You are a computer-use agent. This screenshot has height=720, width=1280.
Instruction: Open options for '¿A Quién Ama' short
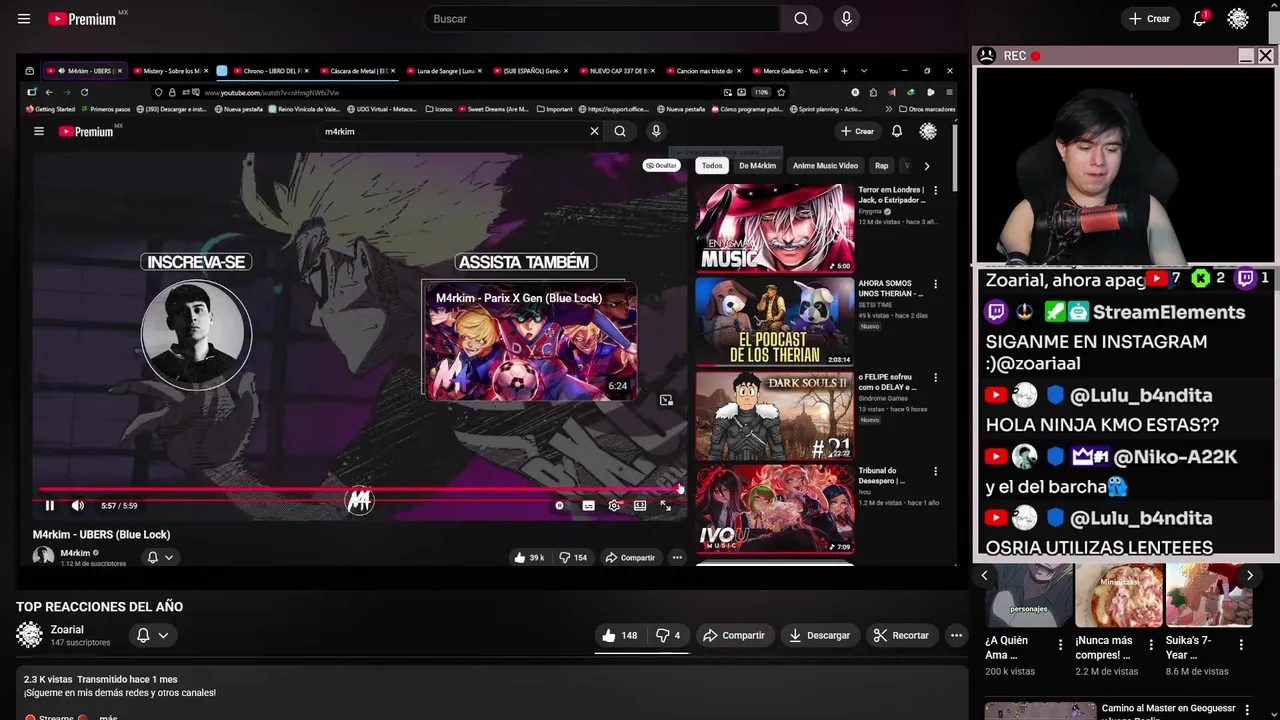(x=1061, y=645)
